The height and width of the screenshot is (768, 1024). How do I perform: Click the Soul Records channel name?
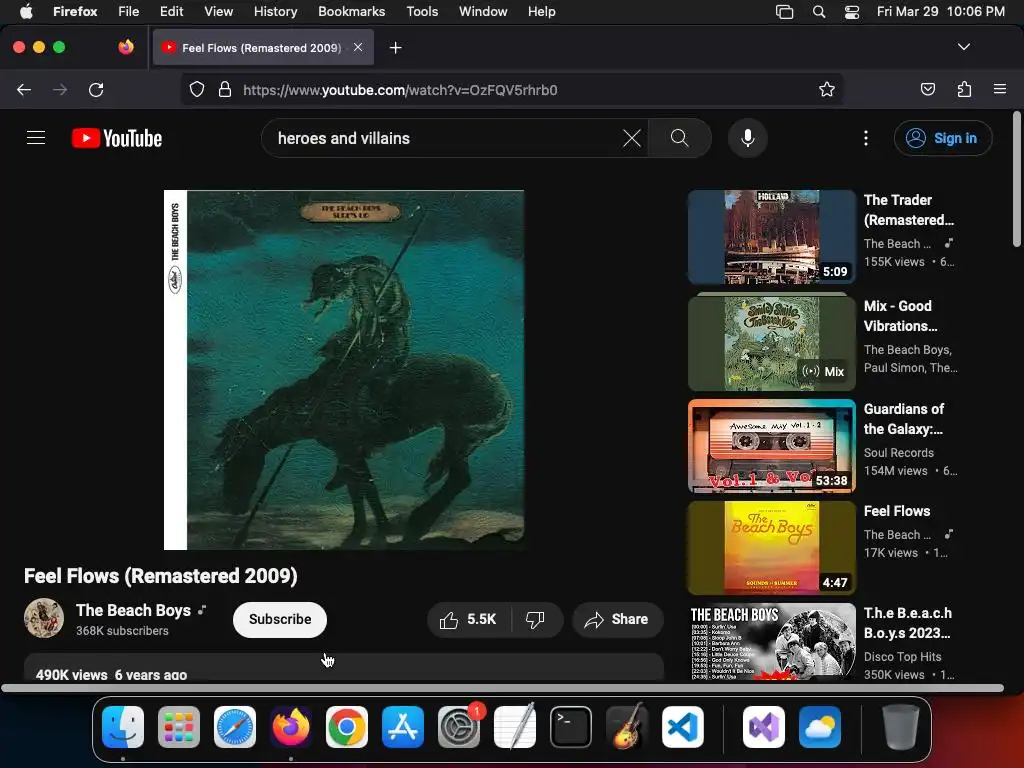[x=899, y=453]
